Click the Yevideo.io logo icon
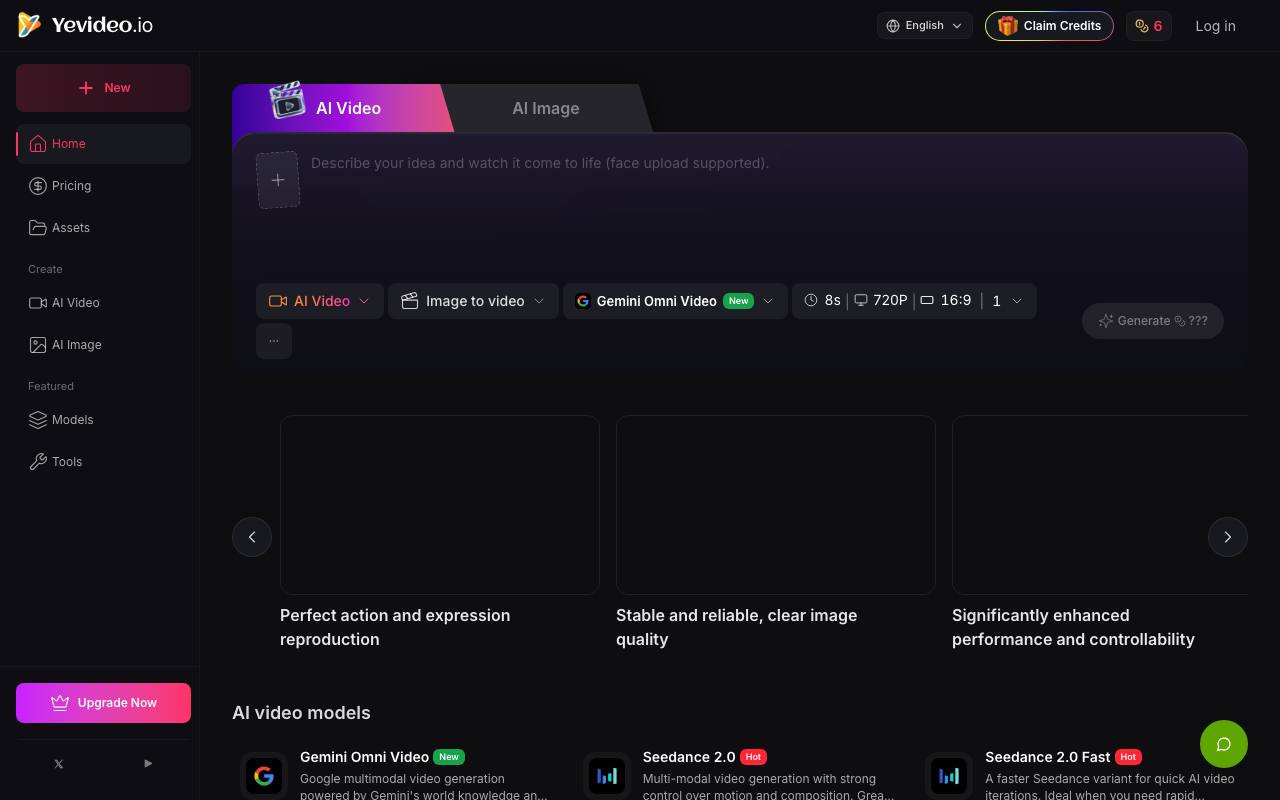The height and width of the screenshot is (800, 1280). pos(30,25)
